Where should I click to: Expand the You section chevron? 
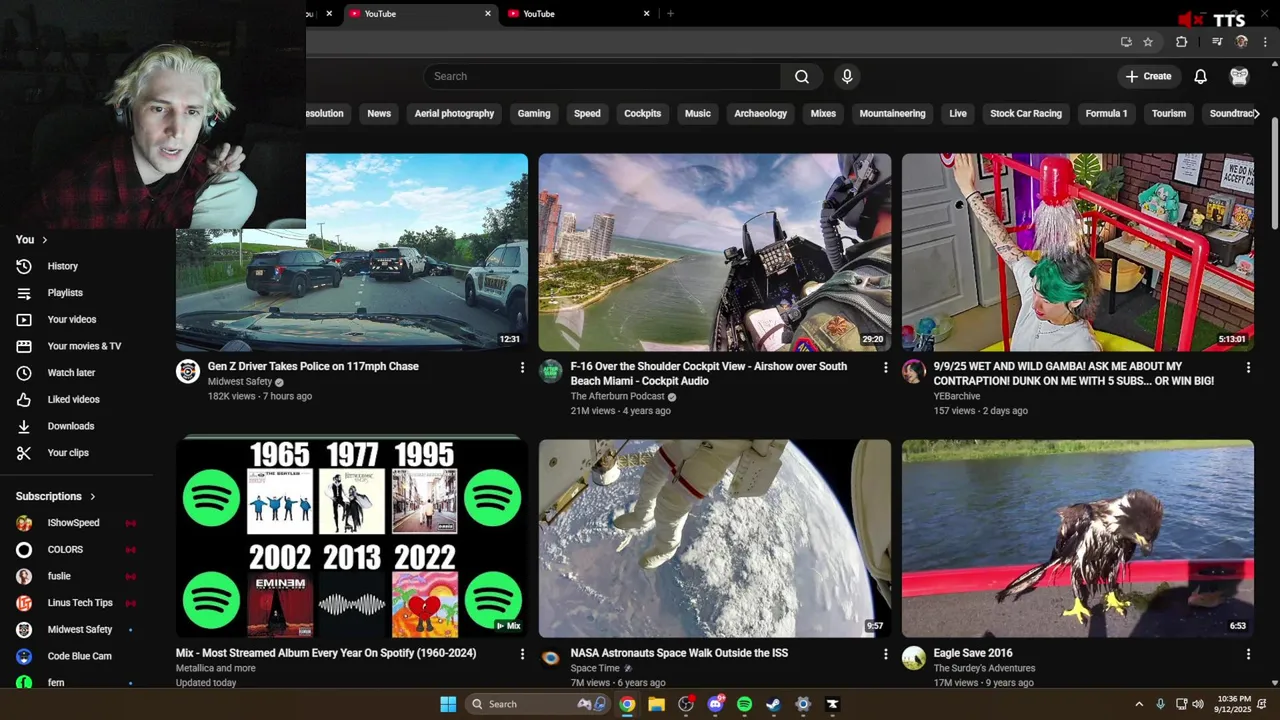(44, 240)
